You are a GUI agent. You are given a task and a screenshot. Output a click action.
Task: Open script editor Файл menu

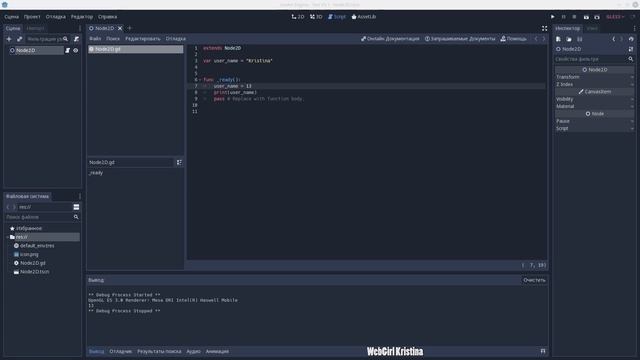[x=95, y=39]
